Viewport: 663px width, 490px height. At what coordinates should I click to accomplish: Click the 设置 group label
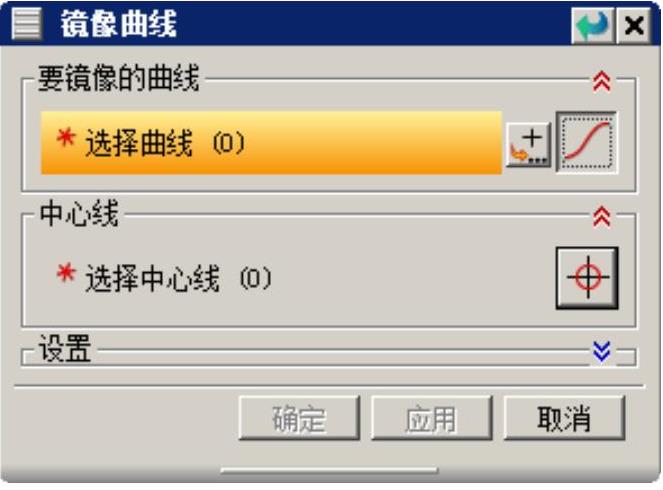65,348
